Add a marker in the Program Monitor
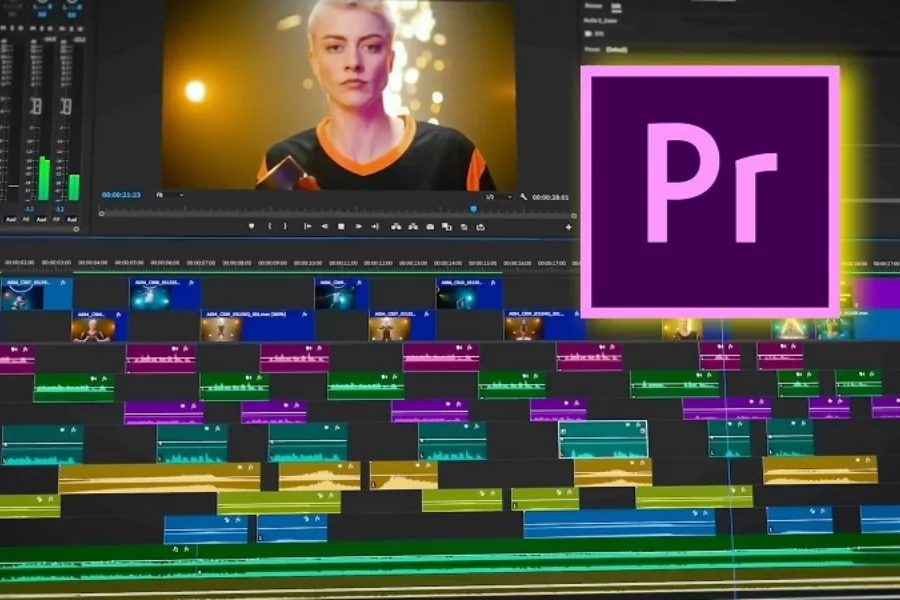This screenshot has height=600, width=900. (251, 227)
